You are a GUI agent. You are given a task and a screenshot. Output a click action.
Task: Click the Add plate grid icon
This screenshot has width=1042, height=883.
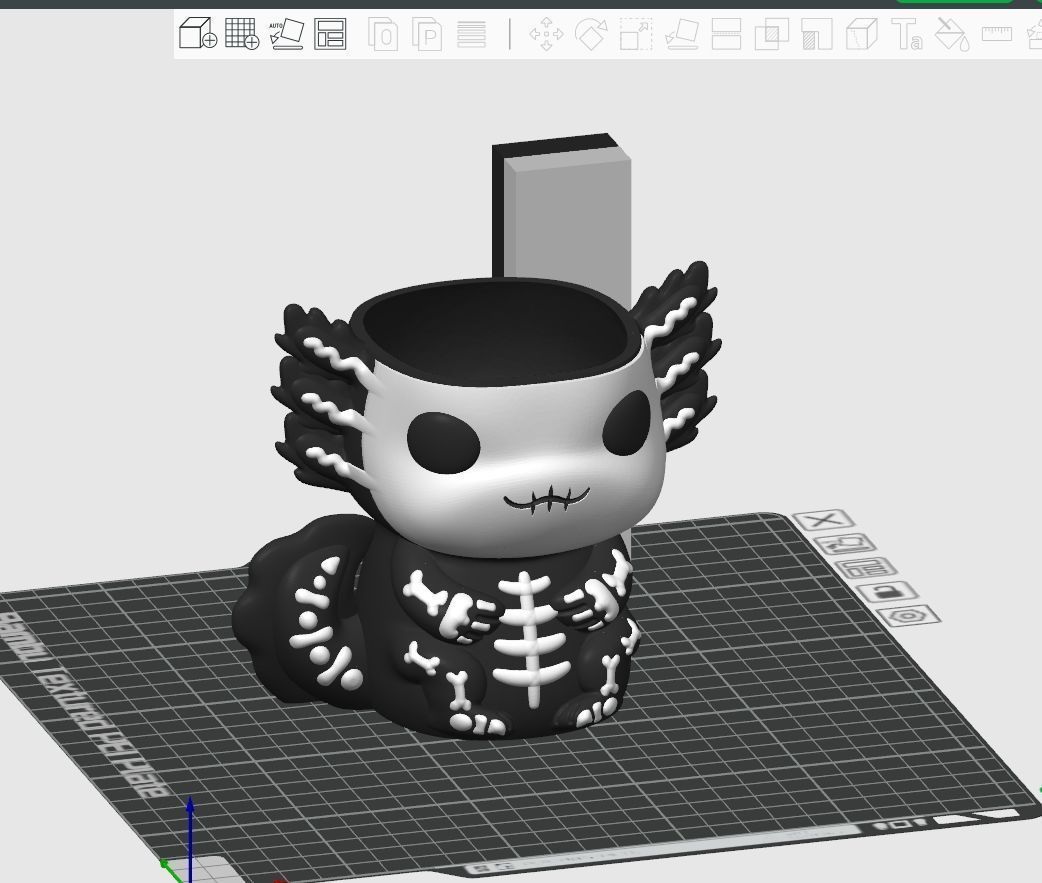click(x=241, y=33)
